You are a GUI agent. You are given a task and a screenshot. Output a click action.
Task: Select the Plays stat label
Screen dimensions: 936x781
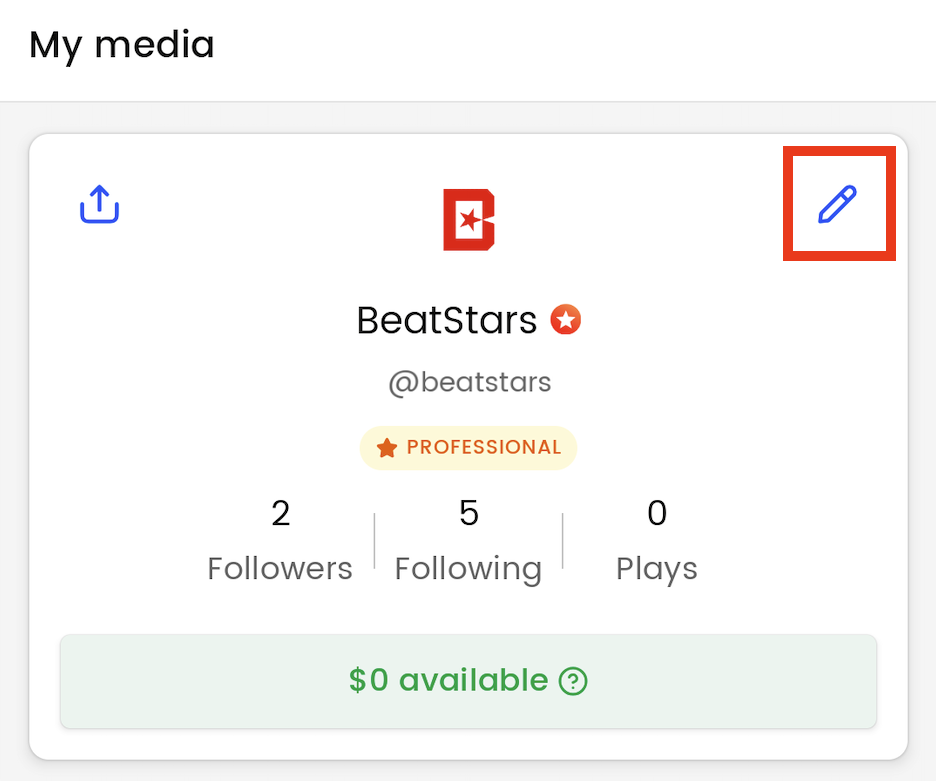pyautogui.click(x=656, y=568)
